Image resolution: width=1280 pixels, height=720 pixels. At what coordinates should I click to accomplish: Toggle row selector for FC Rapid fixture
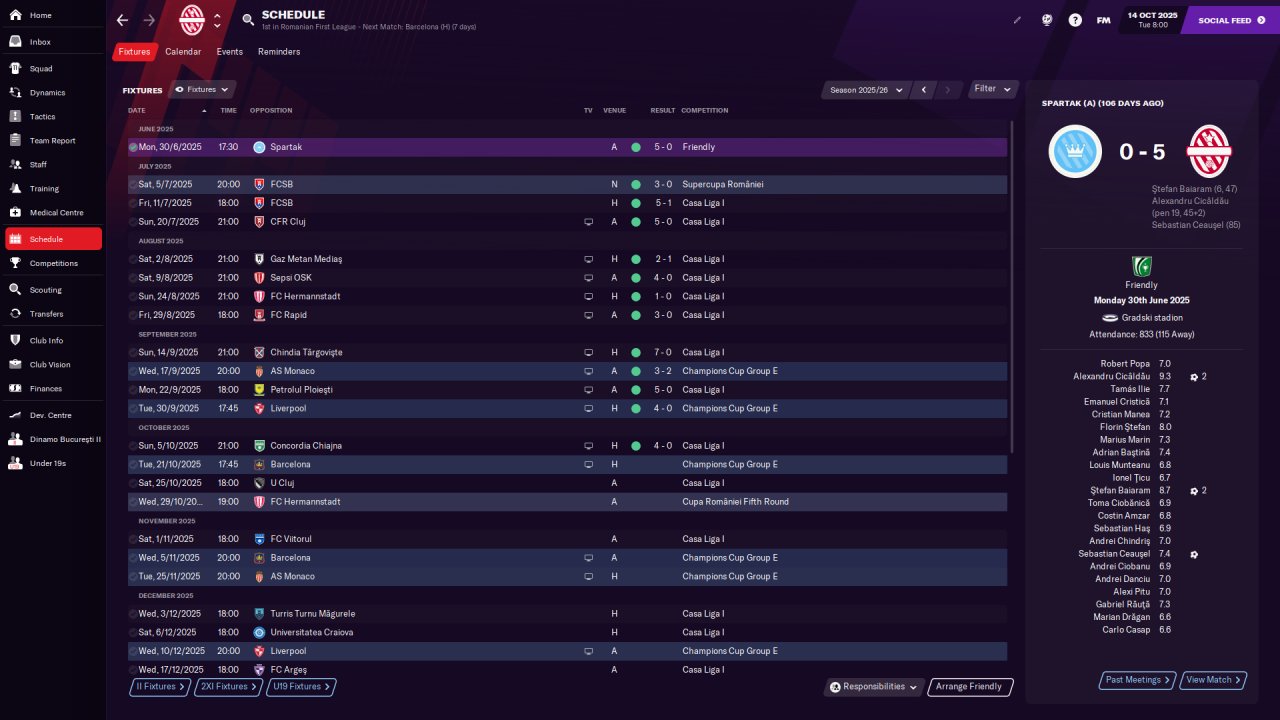(x=133, y=315)
